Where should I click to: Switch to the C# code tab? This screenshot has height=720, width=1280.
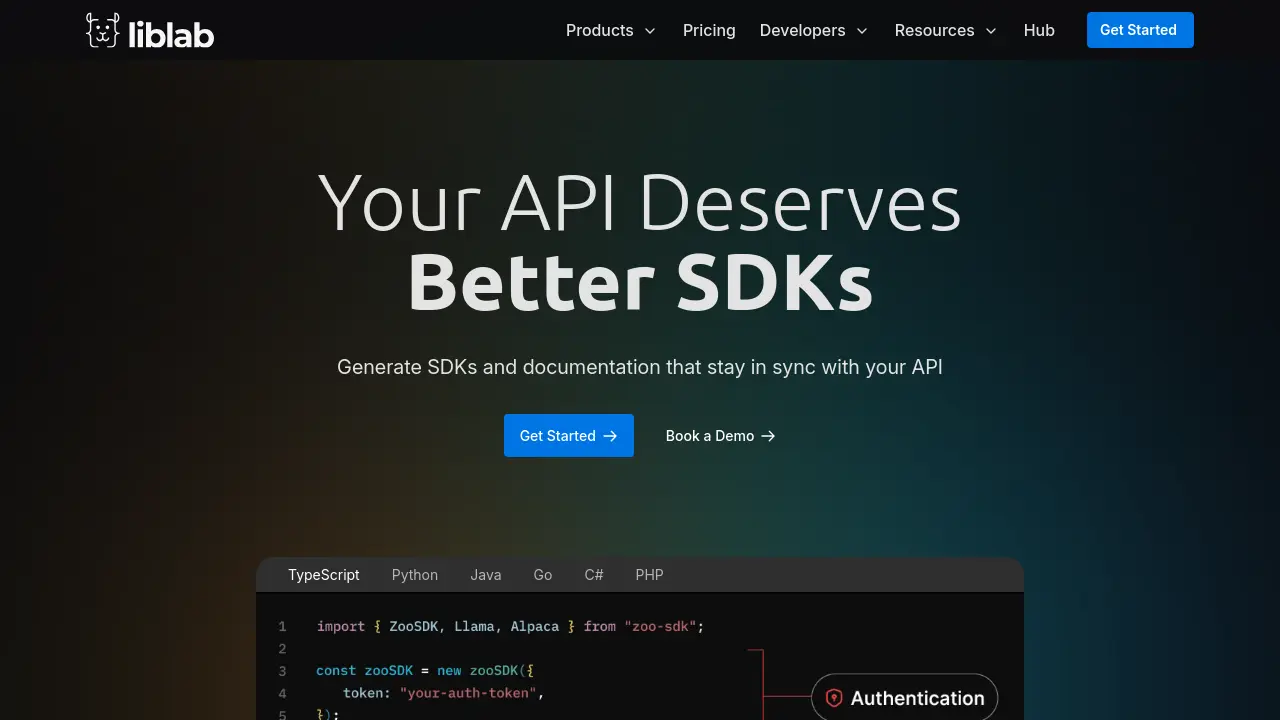(594, 575)
